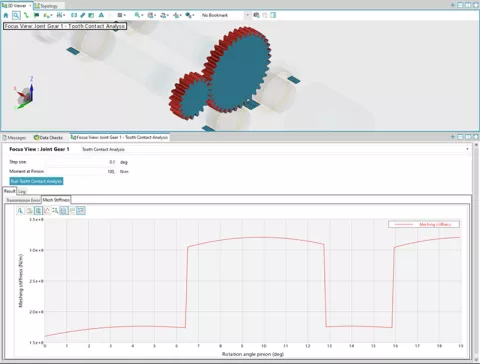Click the green flag icon in 3D toolbar
The height and width of the screenshot is (364, 480).
(36, 15)
